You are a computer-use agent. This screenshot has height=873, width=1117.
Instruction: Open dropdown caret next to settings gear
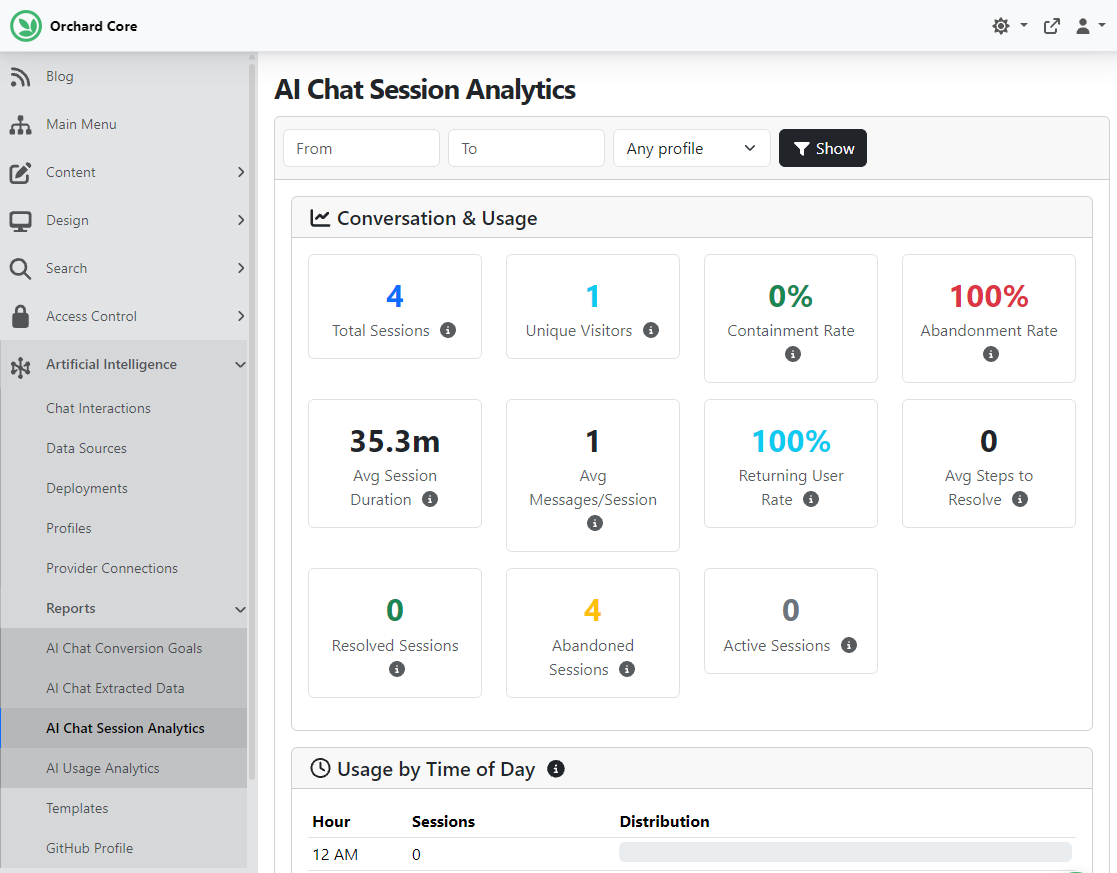tap(1024, 25)
